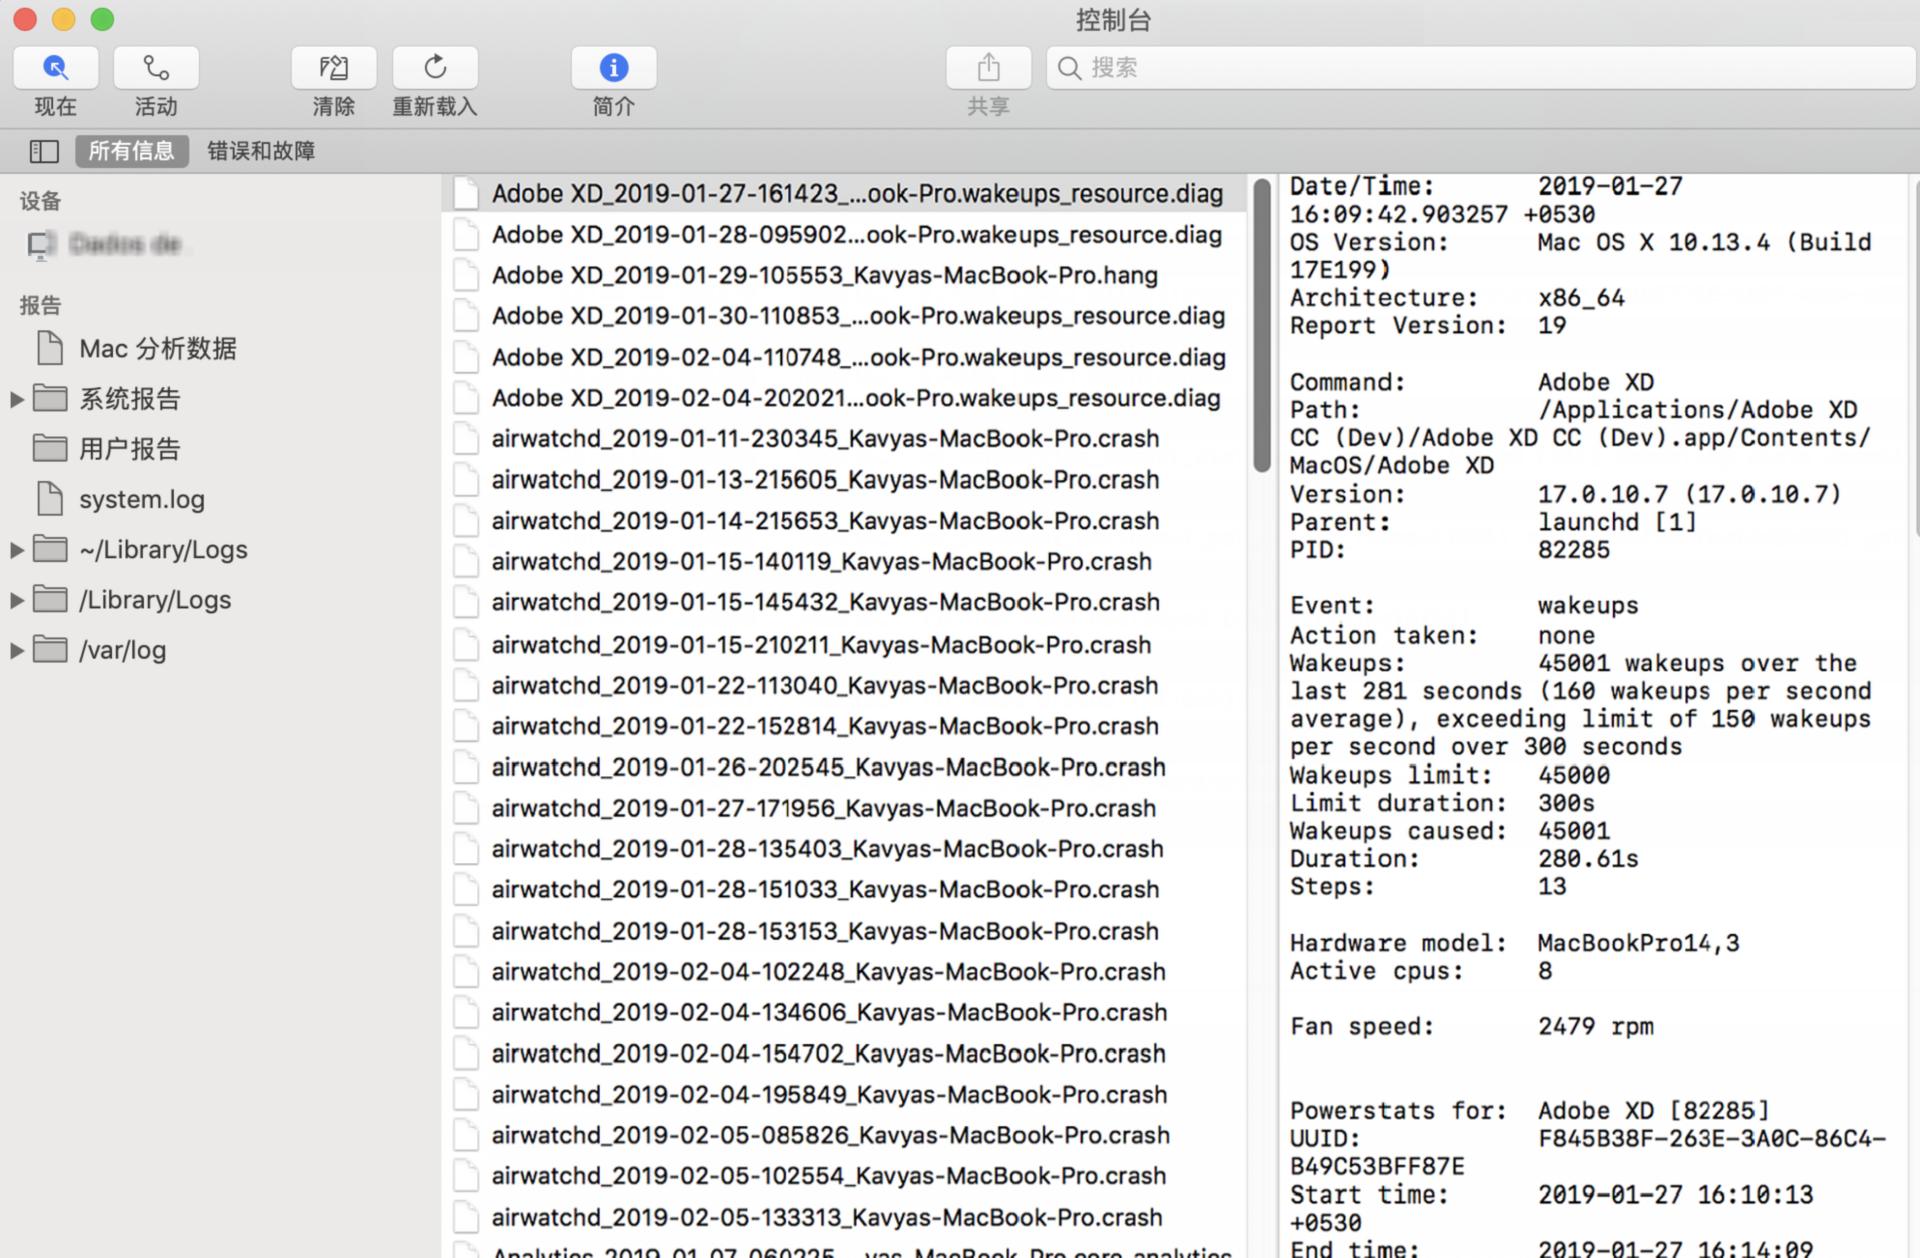Open the Info (简介) toolbar icon

click(x=613, y=68)
